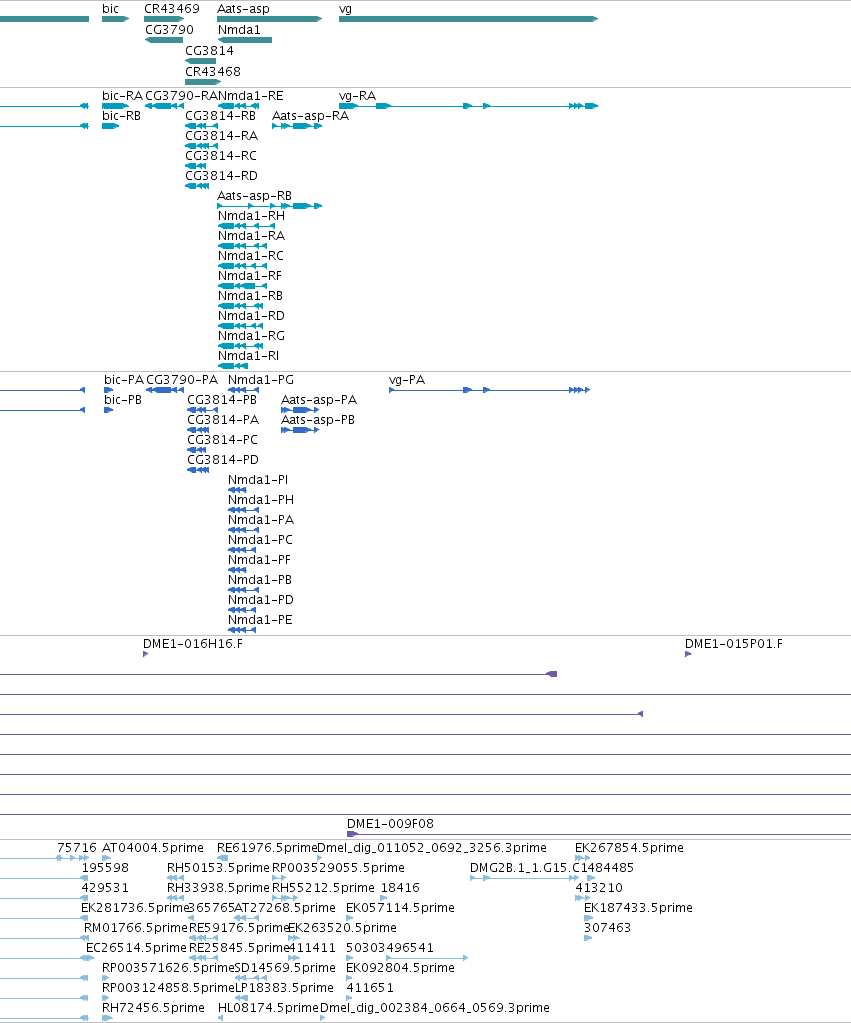851x1023 pixels.
Task: Click the CG3790 gene label
Action: pyautogui.click(x=170, y=30)
